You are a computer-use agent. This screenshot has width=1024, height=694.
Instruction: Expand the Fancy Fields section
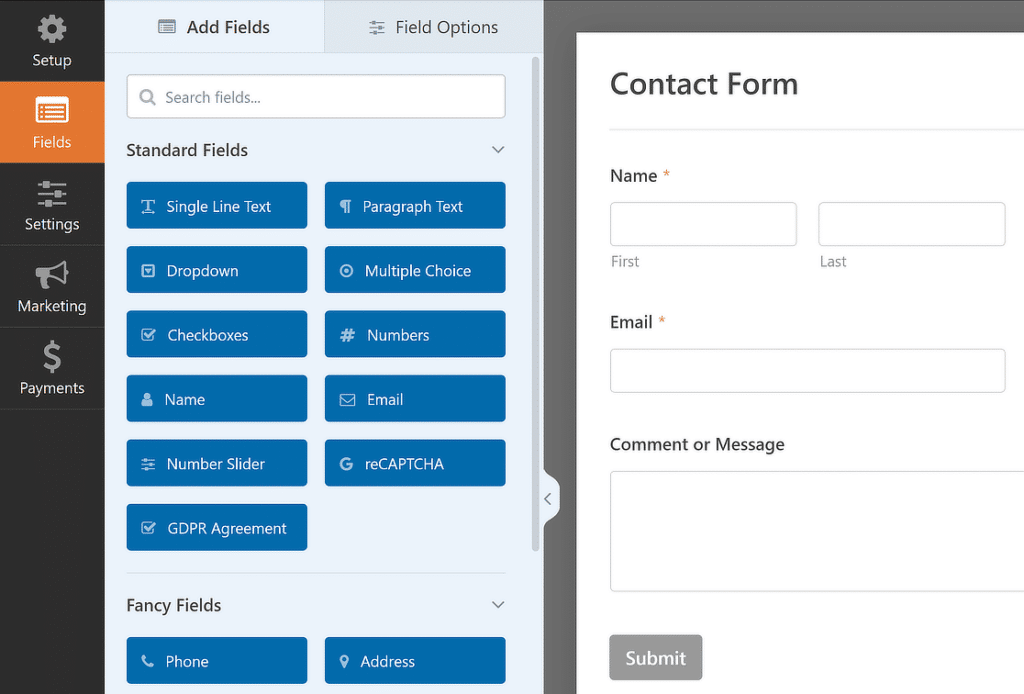(x=497, y=605)
